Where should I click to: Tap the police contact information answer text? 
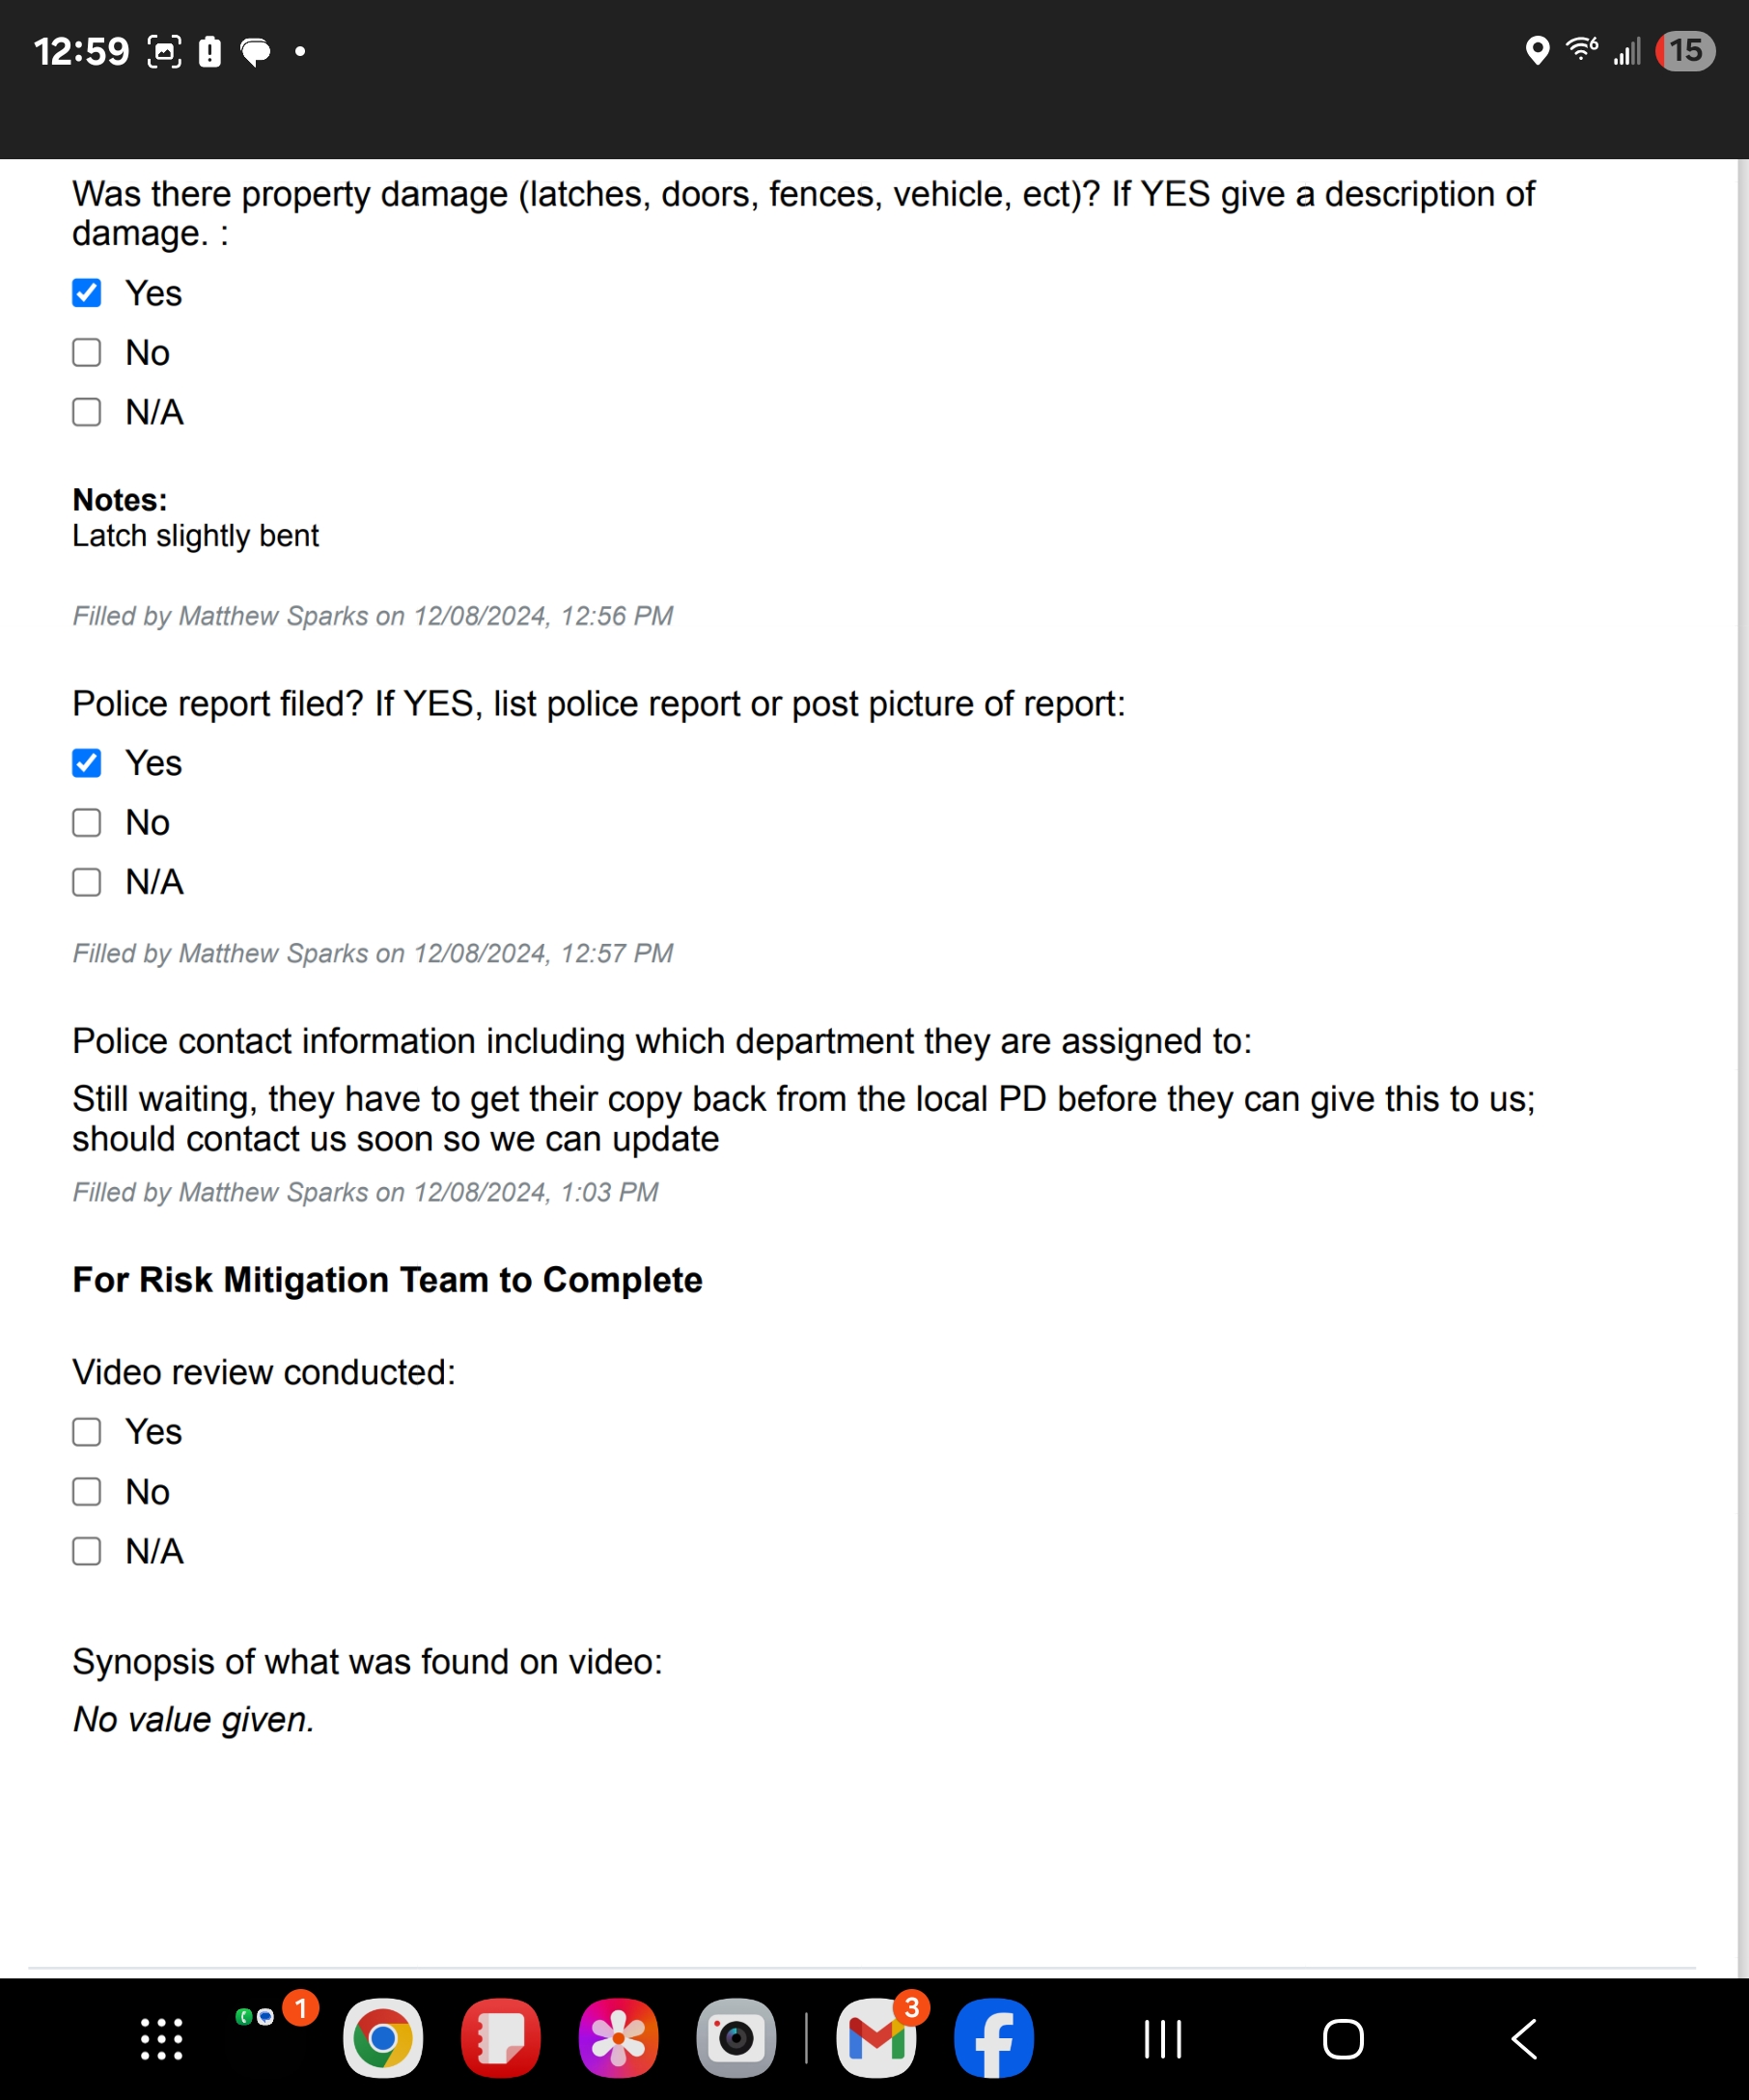click(803, 1119)
